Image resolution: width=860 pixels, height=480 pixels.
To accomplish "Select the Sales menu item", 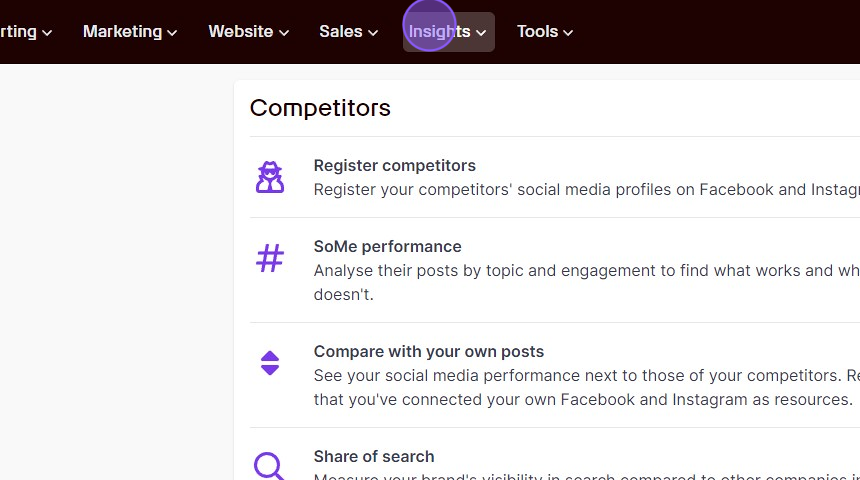I will point(348,32).
